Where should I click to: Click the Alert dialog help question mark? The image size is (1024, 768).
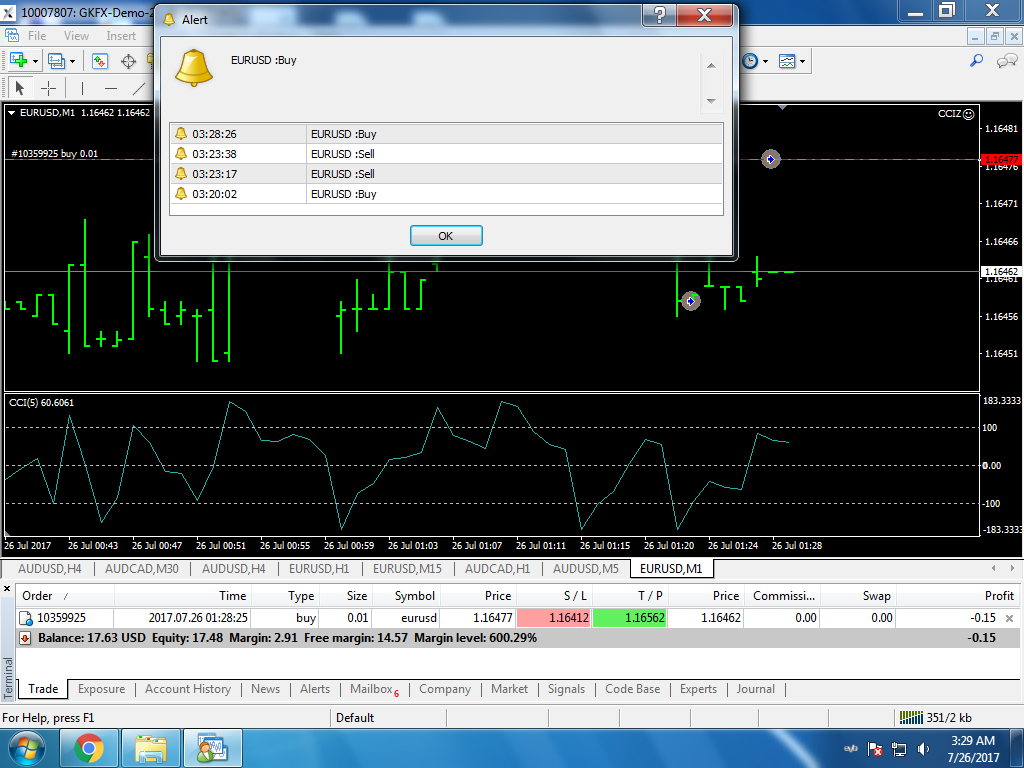pos(660,15)
